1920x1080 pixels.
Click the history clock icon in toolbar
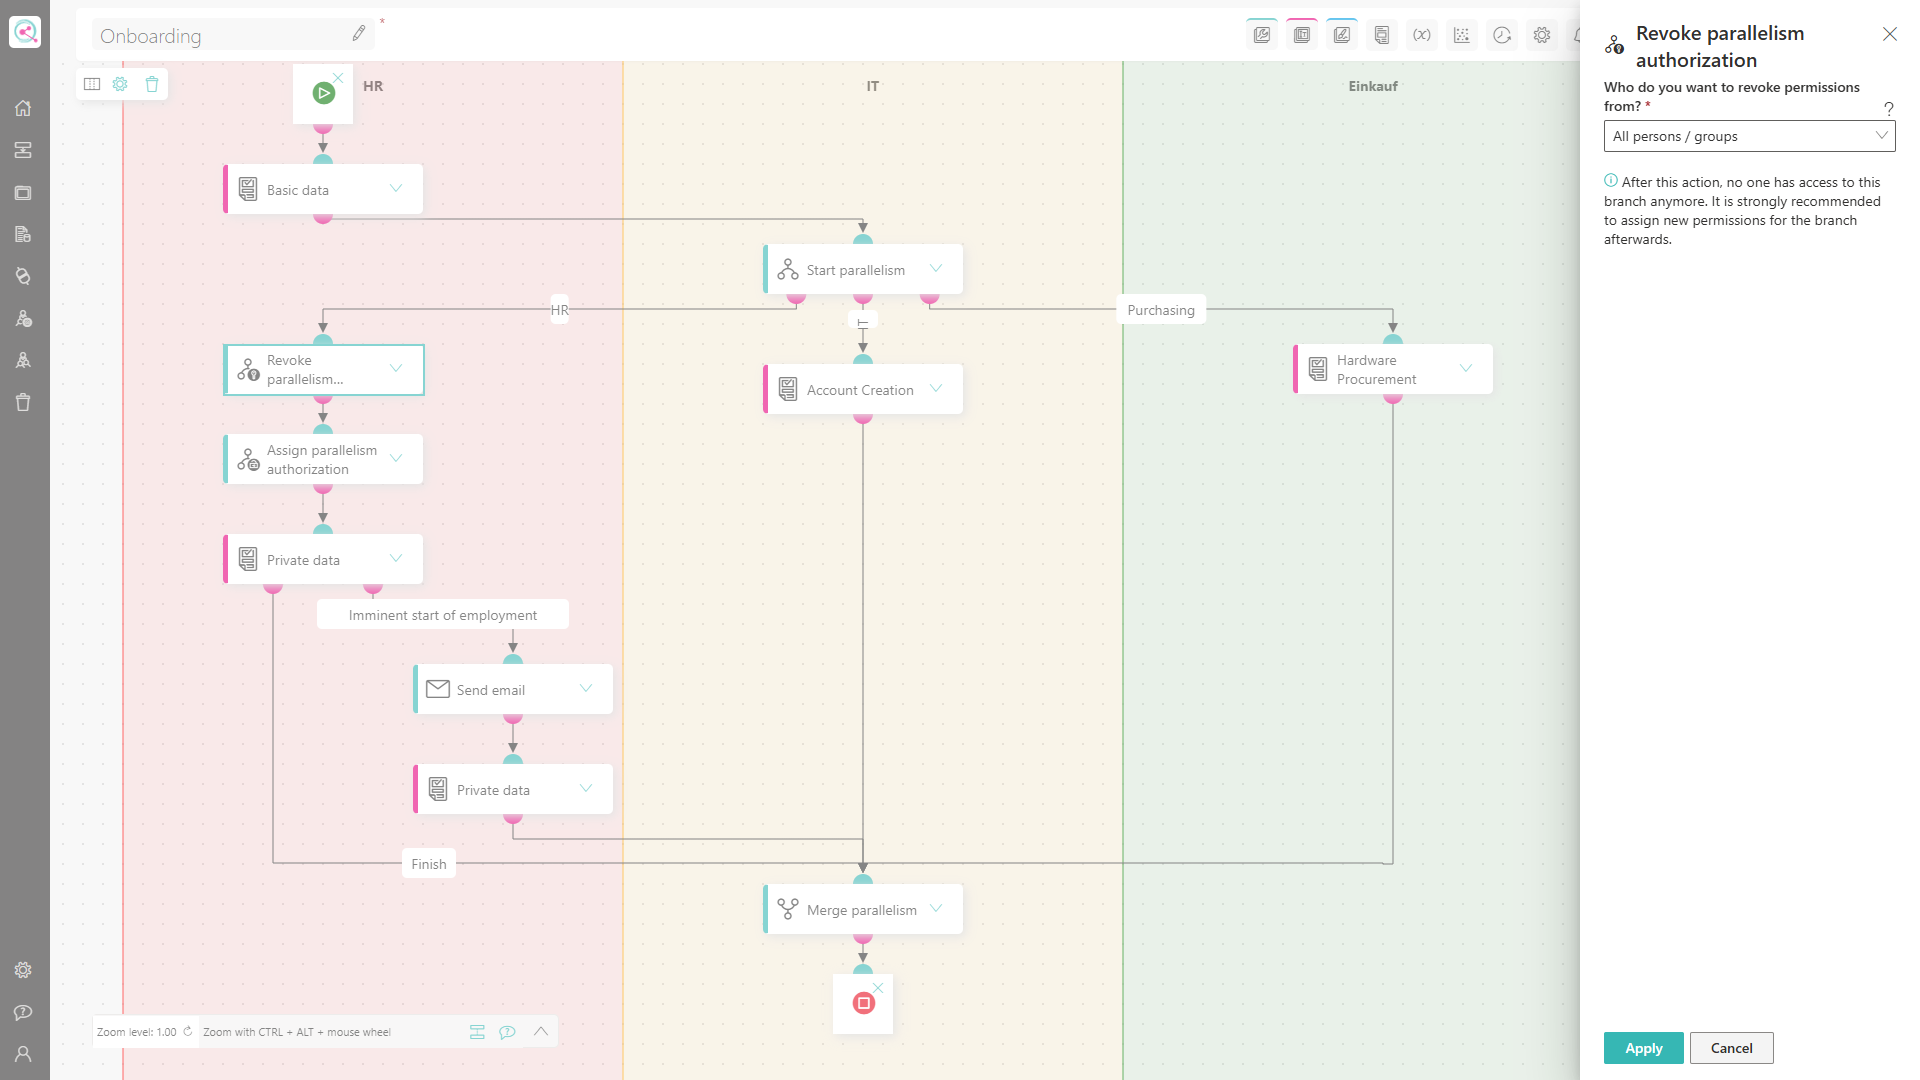(x=1501, y=35)
